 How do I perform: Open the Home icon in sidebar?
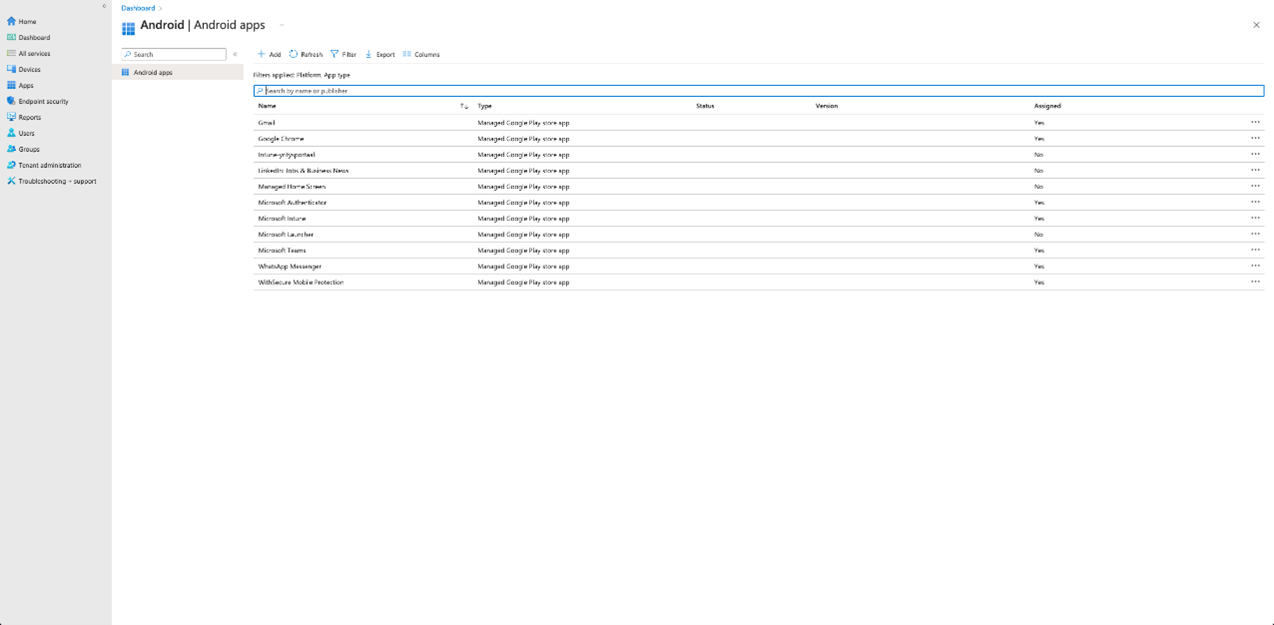tap(11, 21)
